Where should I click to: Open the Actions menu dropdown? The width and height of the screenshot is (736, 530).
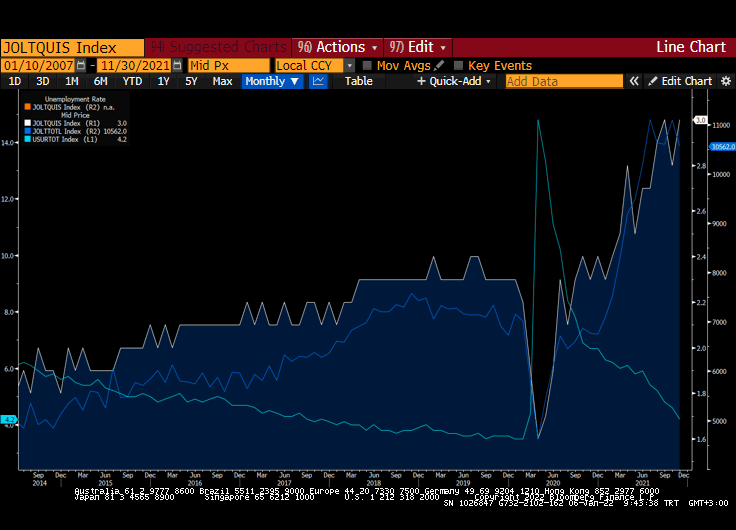[337, 47]
